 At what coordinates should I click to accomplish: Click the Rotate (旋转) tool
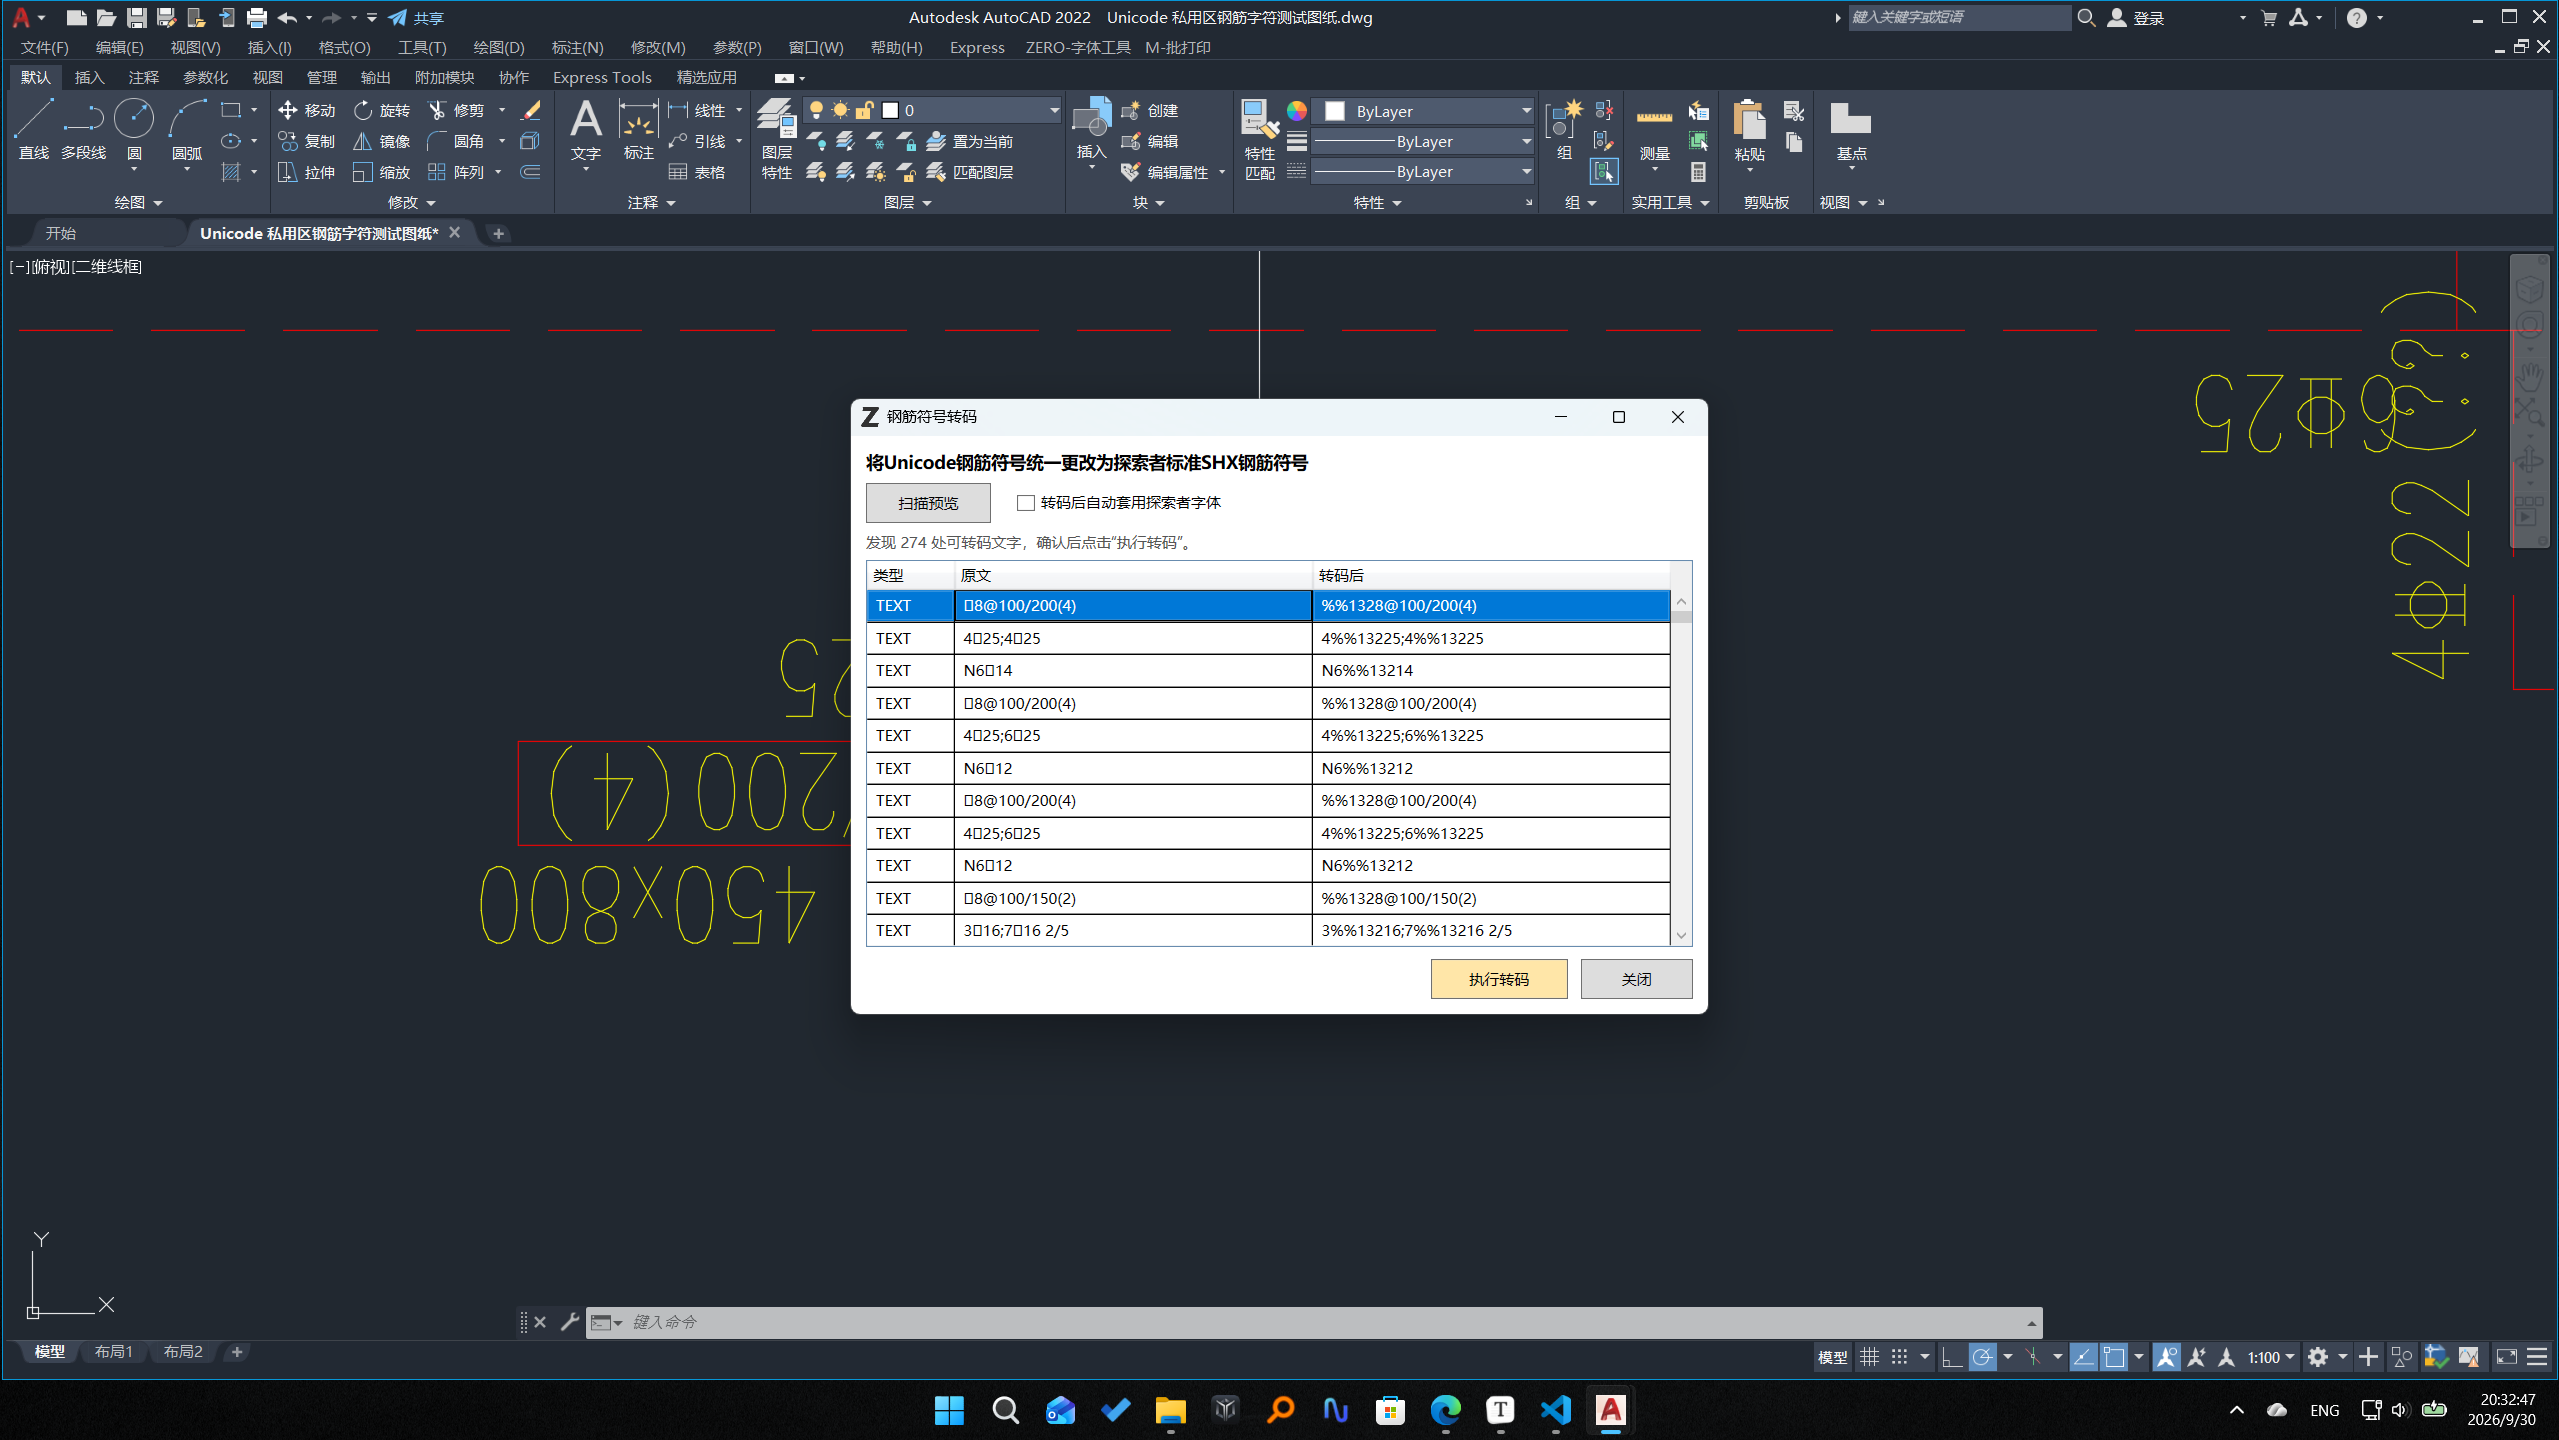tap(382, 110)
